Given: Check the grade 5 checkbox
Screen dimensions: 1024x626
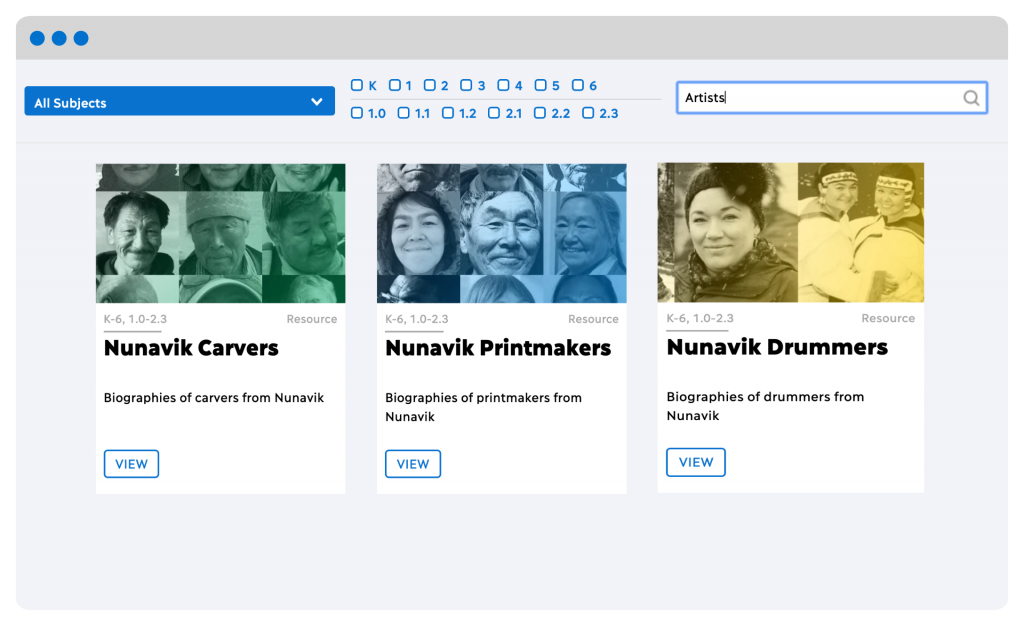Looking at the screenshot, I should (x=540, y=86).
